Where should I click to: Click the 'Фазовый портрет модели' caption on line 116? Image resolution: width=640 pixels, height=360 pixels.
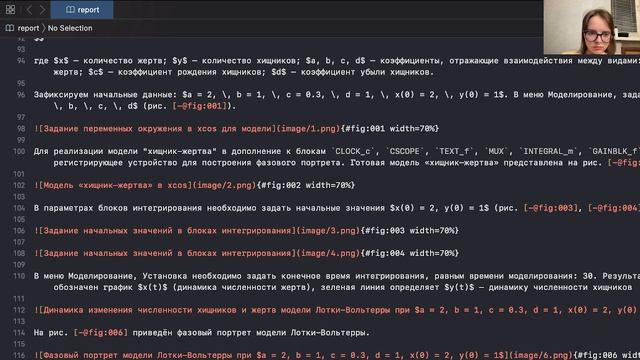pos(98,356)
